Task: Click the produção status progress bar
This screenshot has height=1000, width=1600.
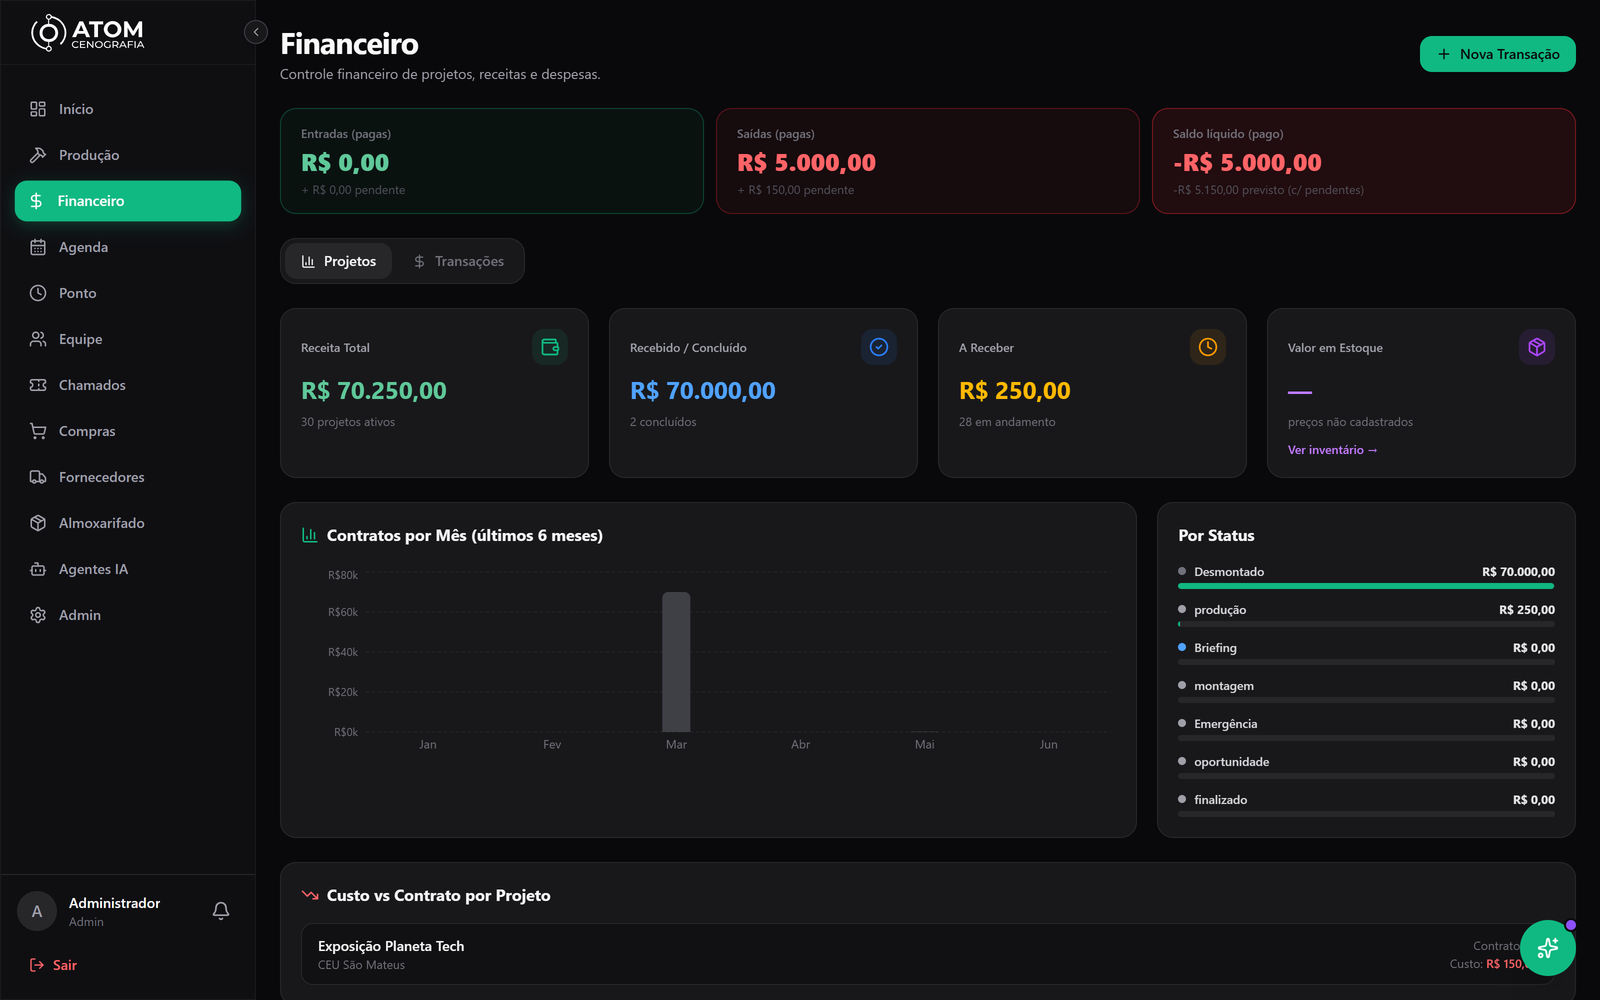Action: [x=1366, y=624]
